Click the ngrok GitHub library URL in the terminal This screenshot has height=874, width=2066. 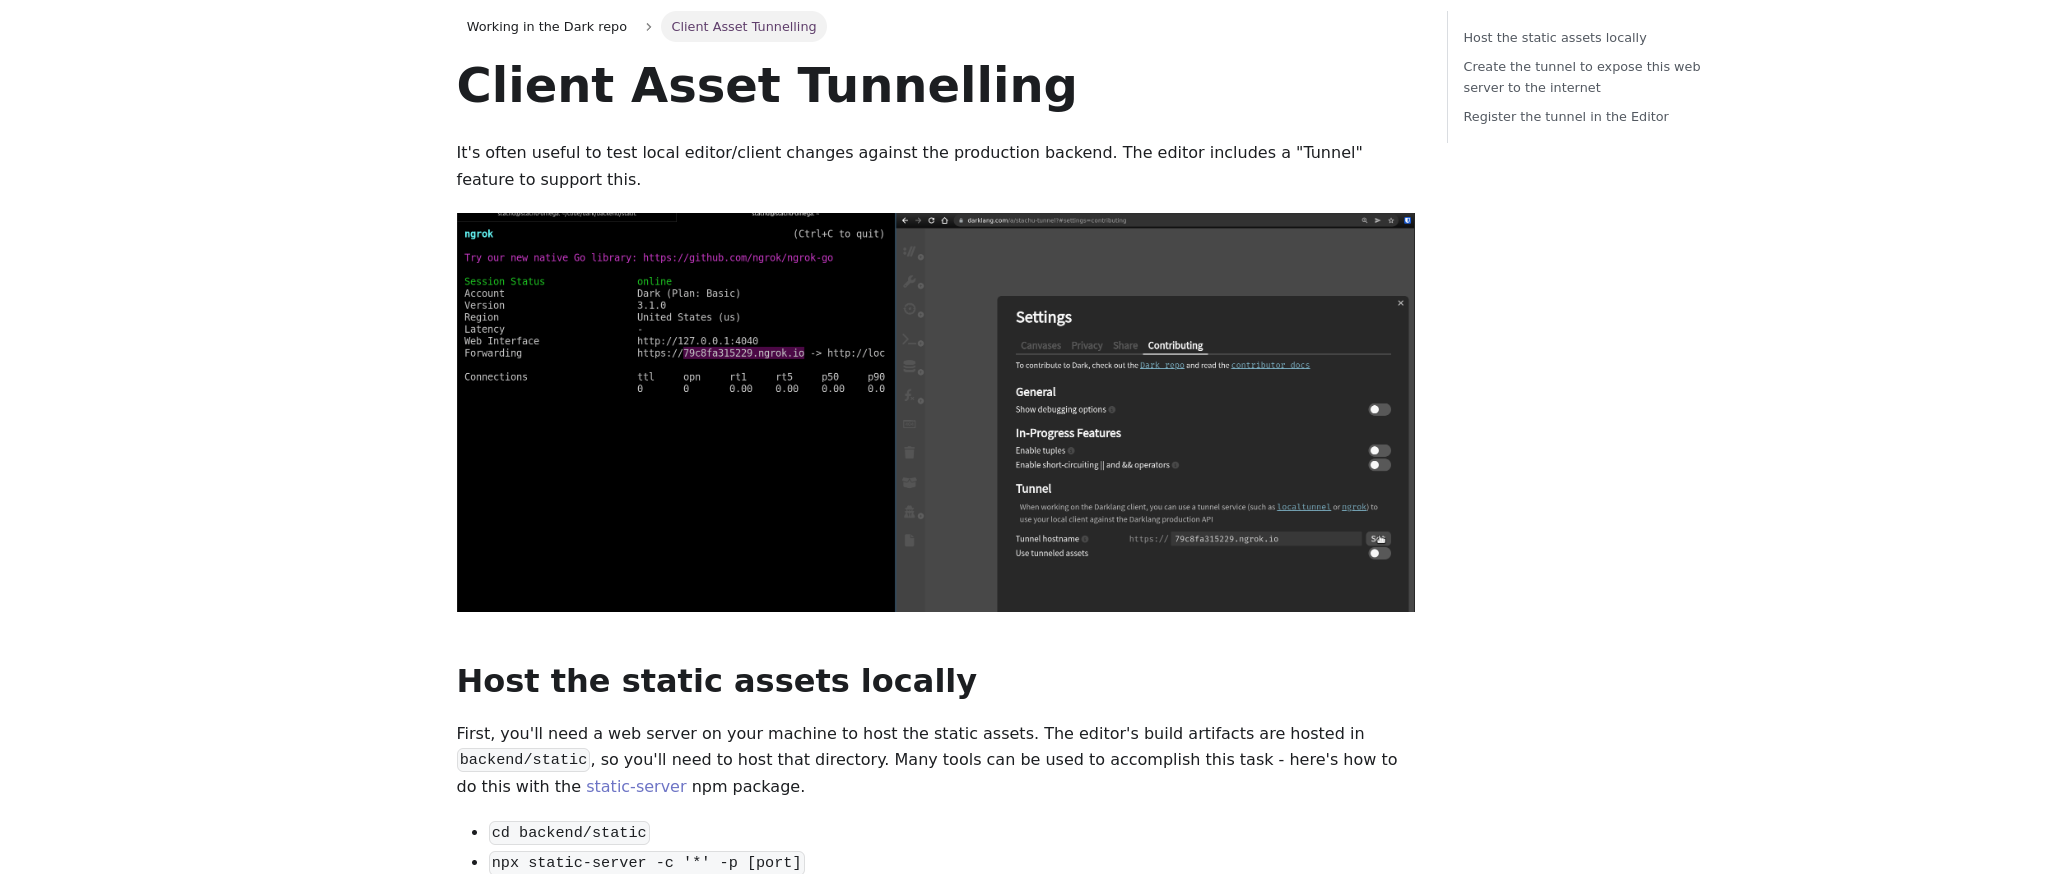(x=738, y=258)
